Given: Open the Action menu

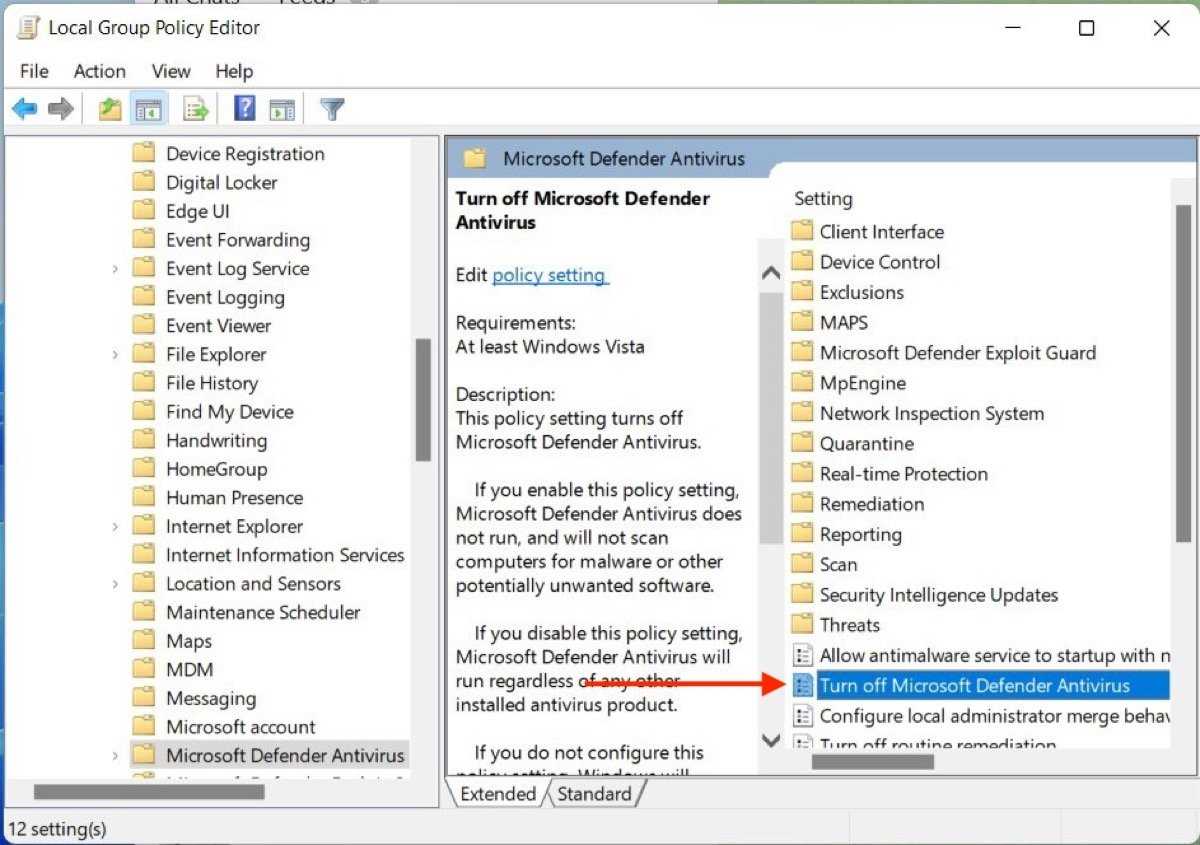Looking at the screenshot, I should tap(99, 71).
